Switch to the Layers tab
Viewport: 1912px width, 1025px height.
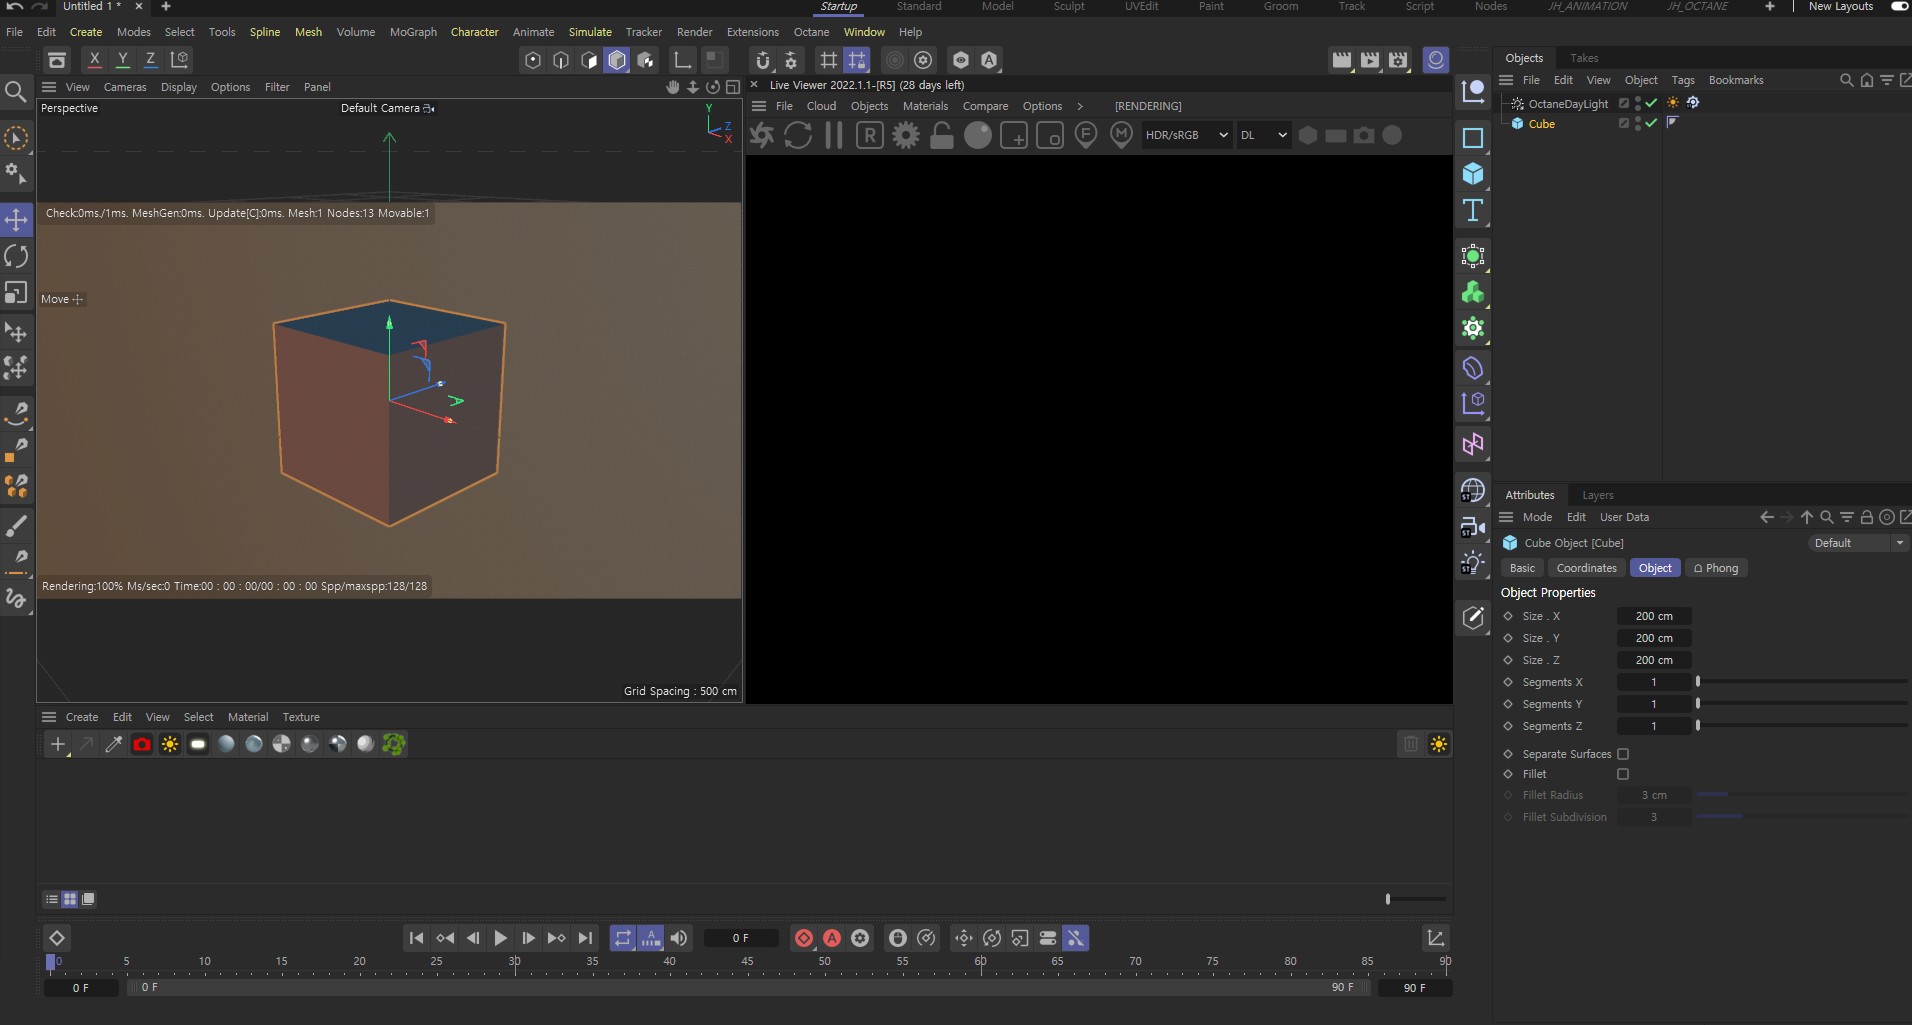click(1598, 495)
